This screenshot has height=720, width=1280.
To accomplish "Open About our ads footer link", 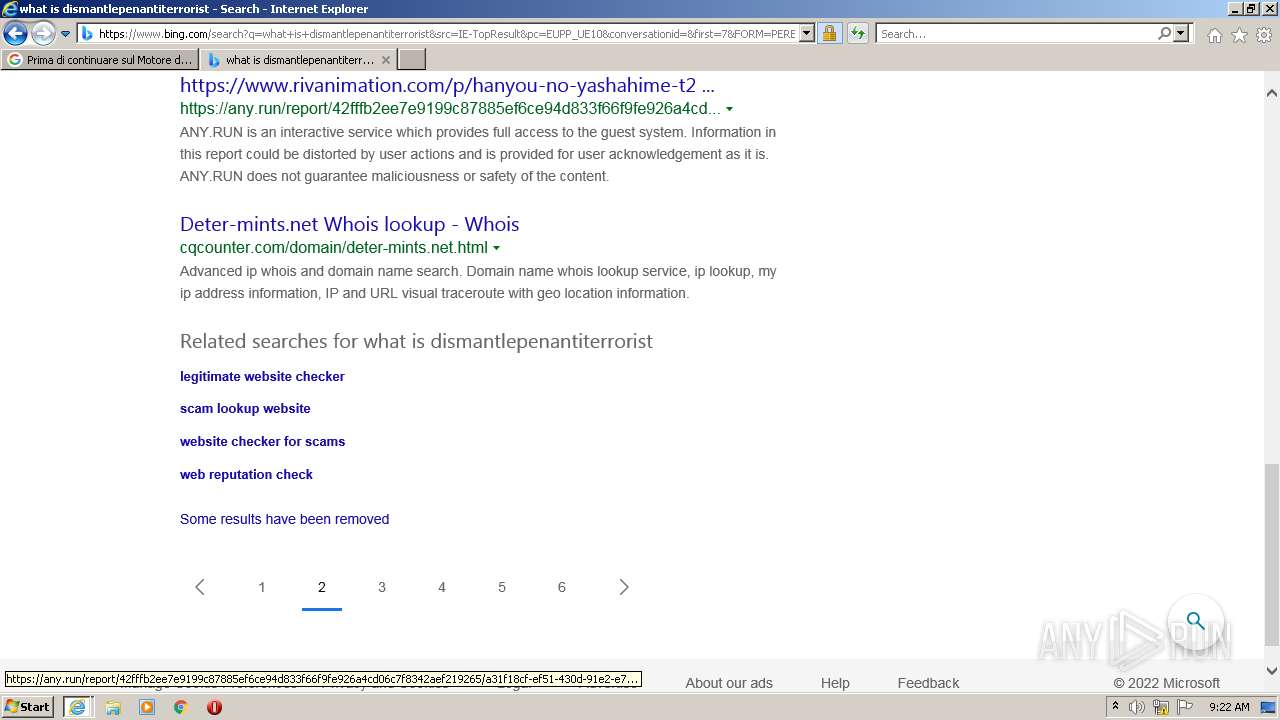I will click(x=729, y=683).
